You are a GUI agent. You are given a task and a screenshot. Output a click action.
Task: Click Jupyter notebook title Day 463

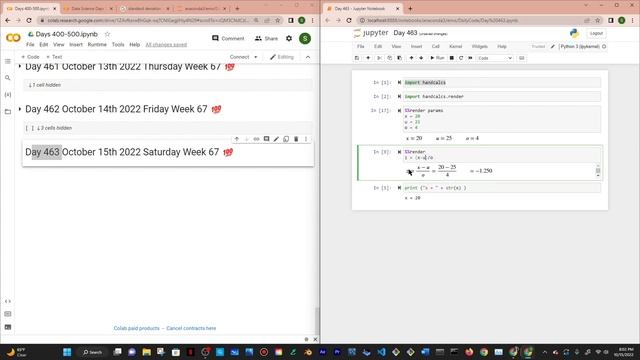pos(405,33)
